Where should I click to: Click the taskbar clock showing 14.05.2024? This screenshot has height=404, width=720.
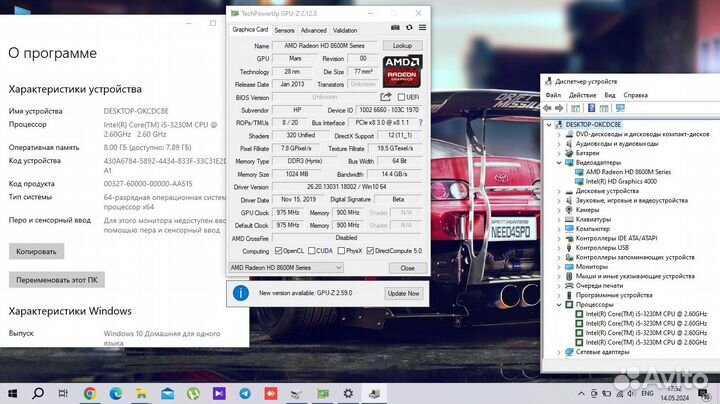tap(675, 393)
